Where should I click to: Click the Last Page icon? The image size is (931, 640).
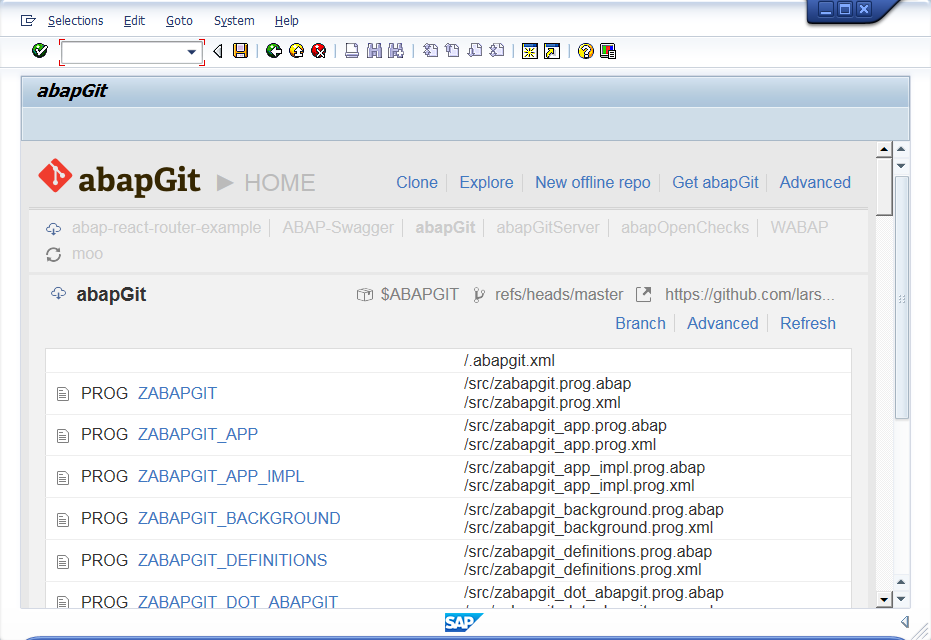tap(497, 51)
